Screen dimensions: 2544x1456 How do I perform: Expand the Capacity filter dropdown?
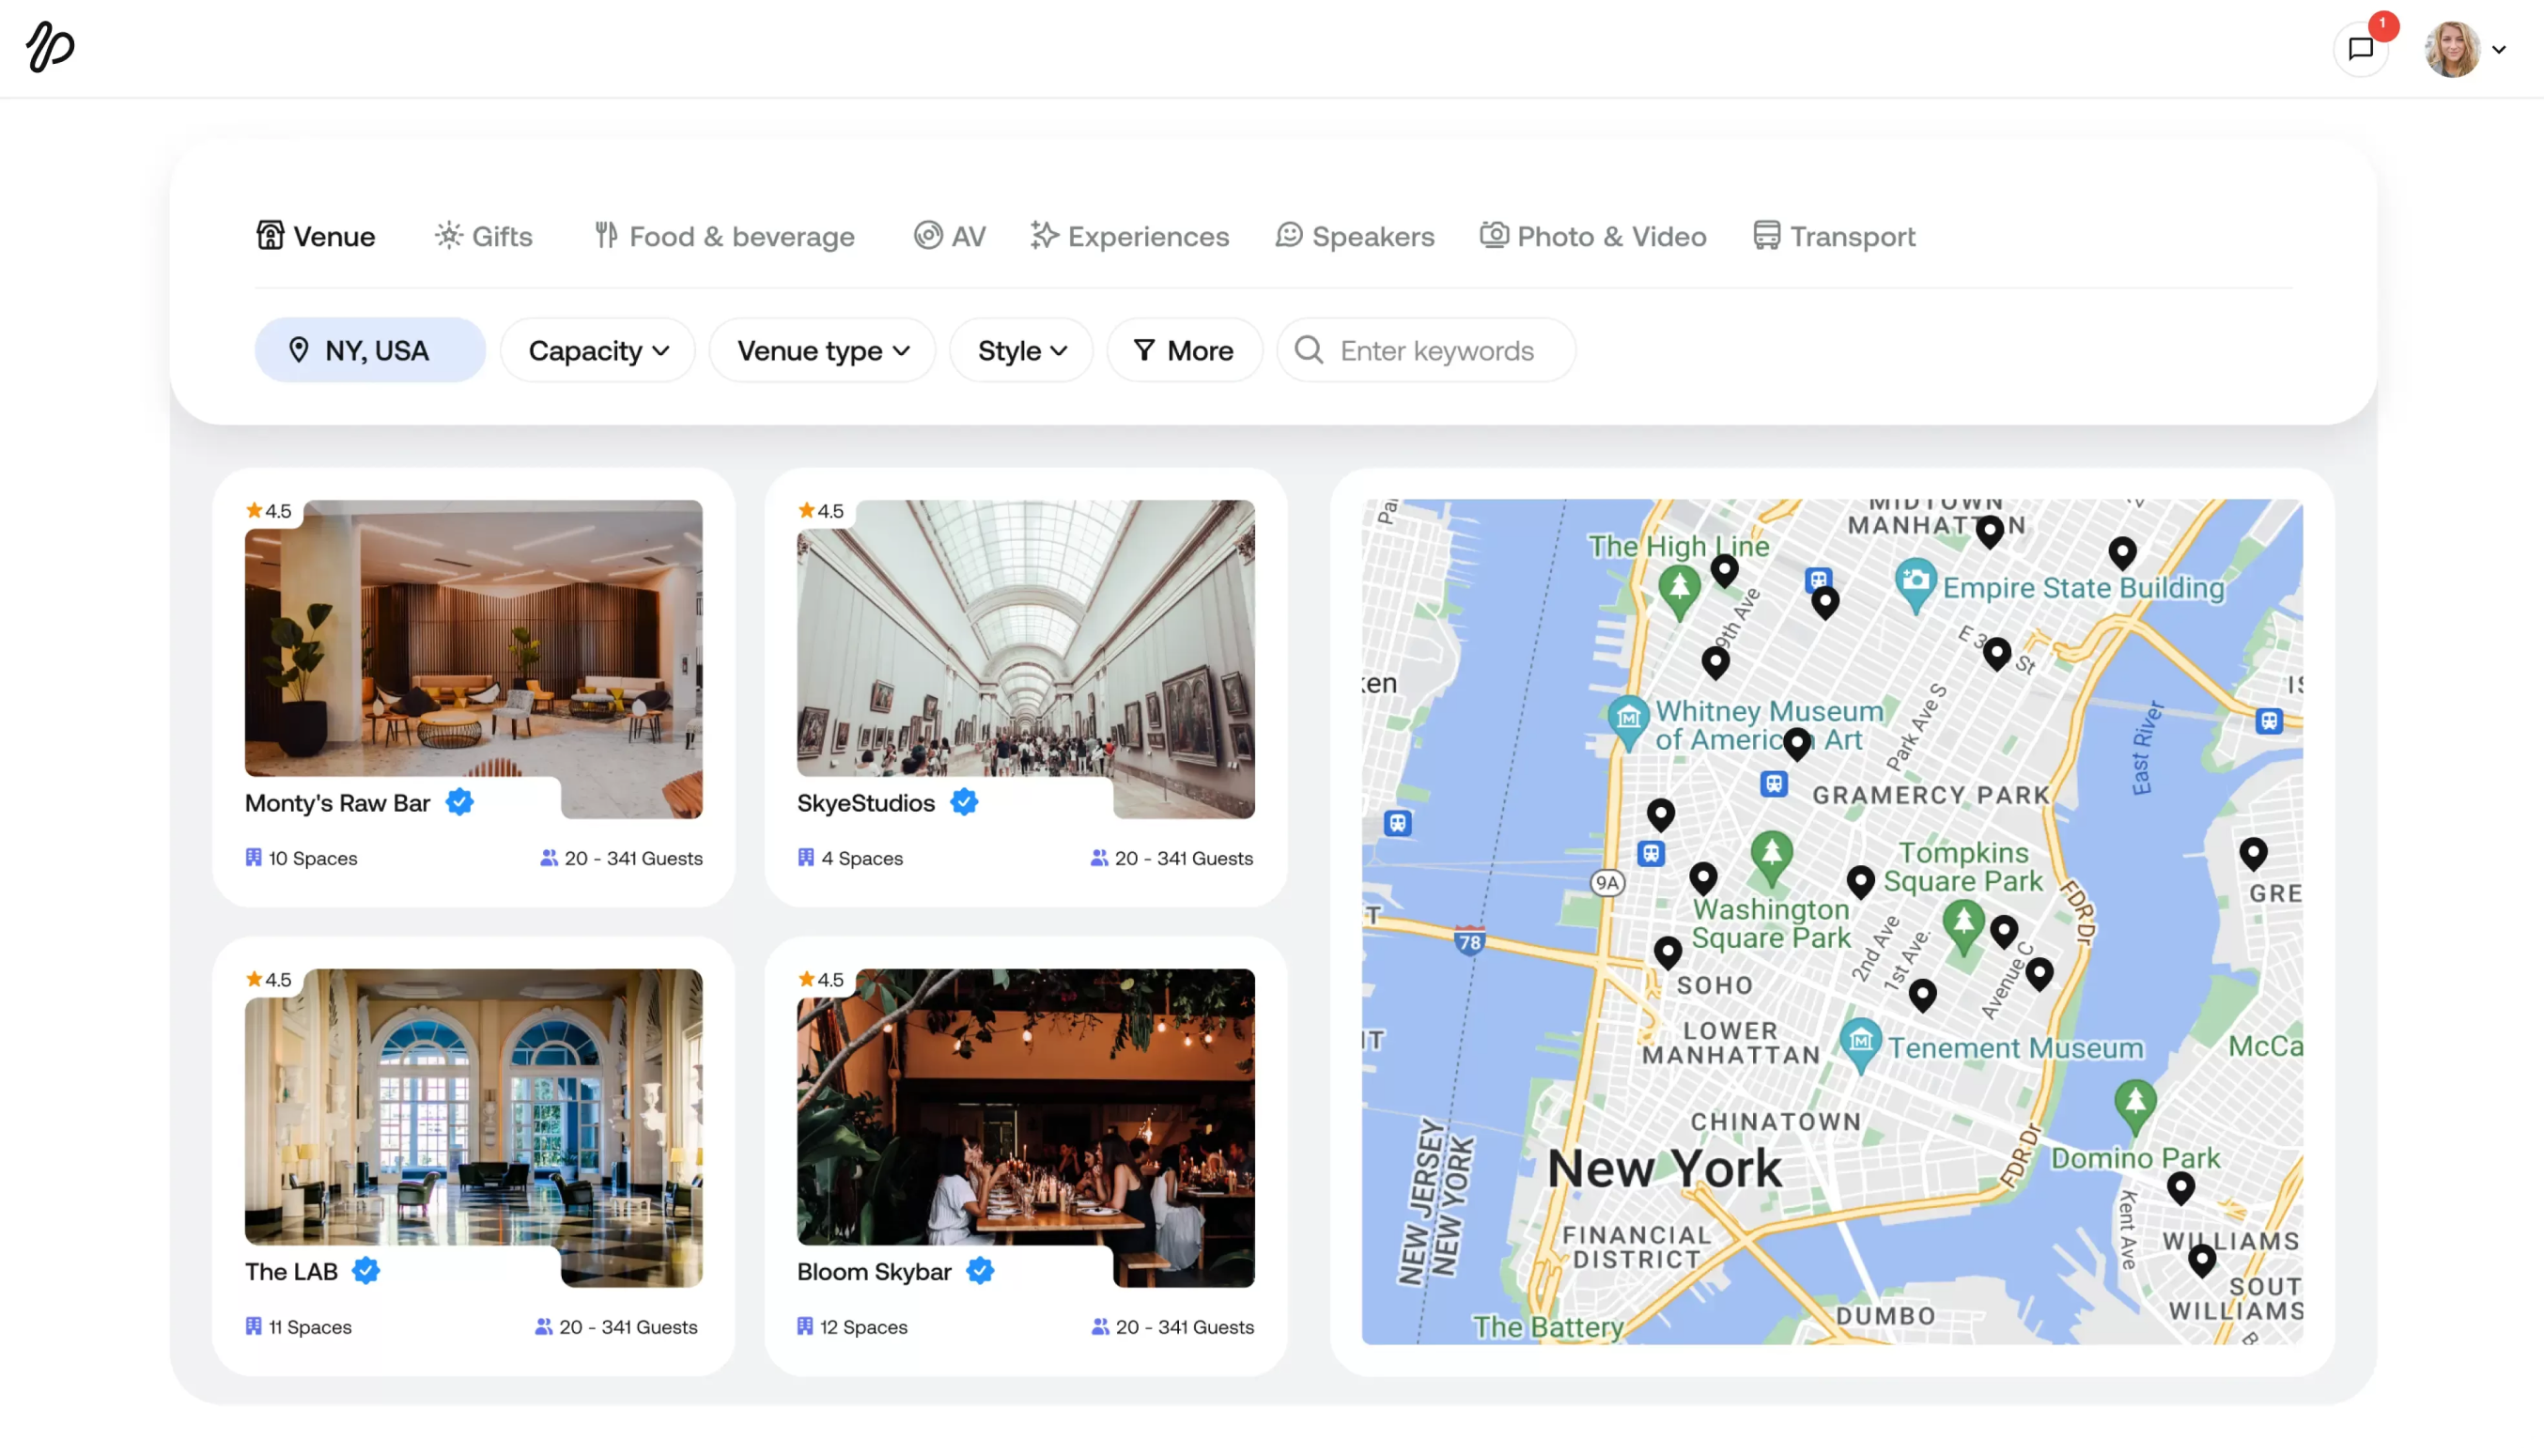click(x=597, y=350)
